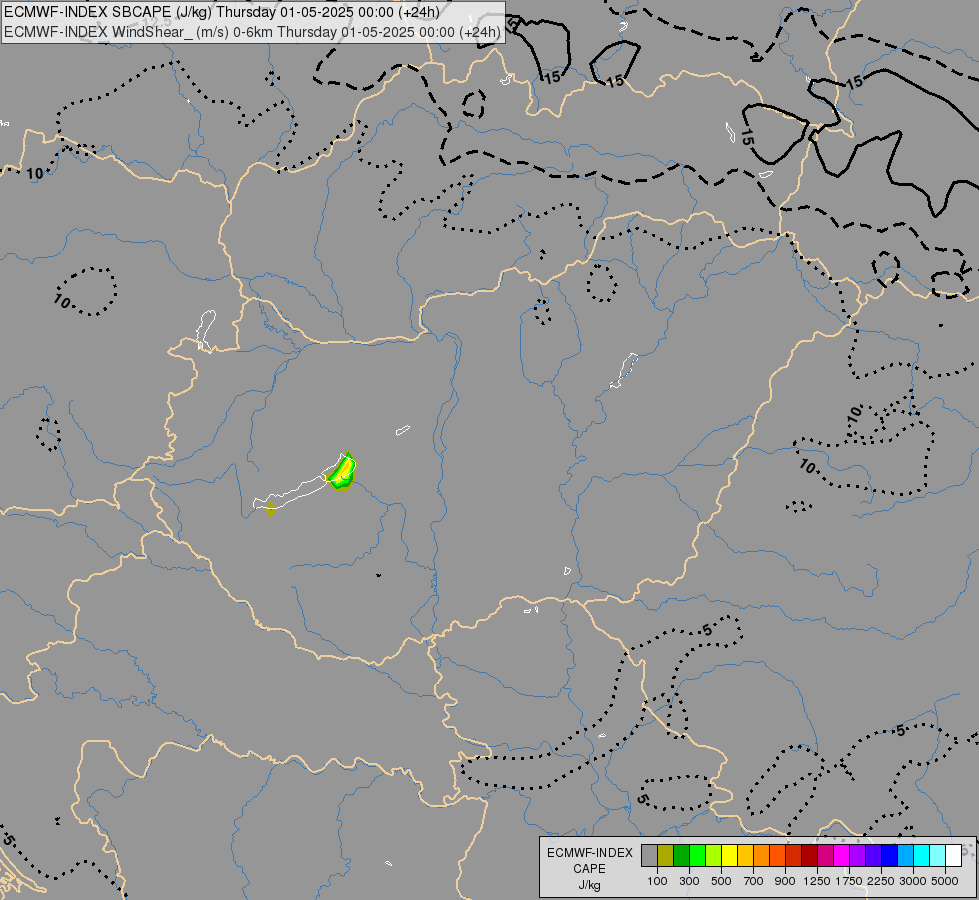Screen dimensions: 979x900
Task: Click the sky blue swatch before 3000
Action: [x=905, y=856]
